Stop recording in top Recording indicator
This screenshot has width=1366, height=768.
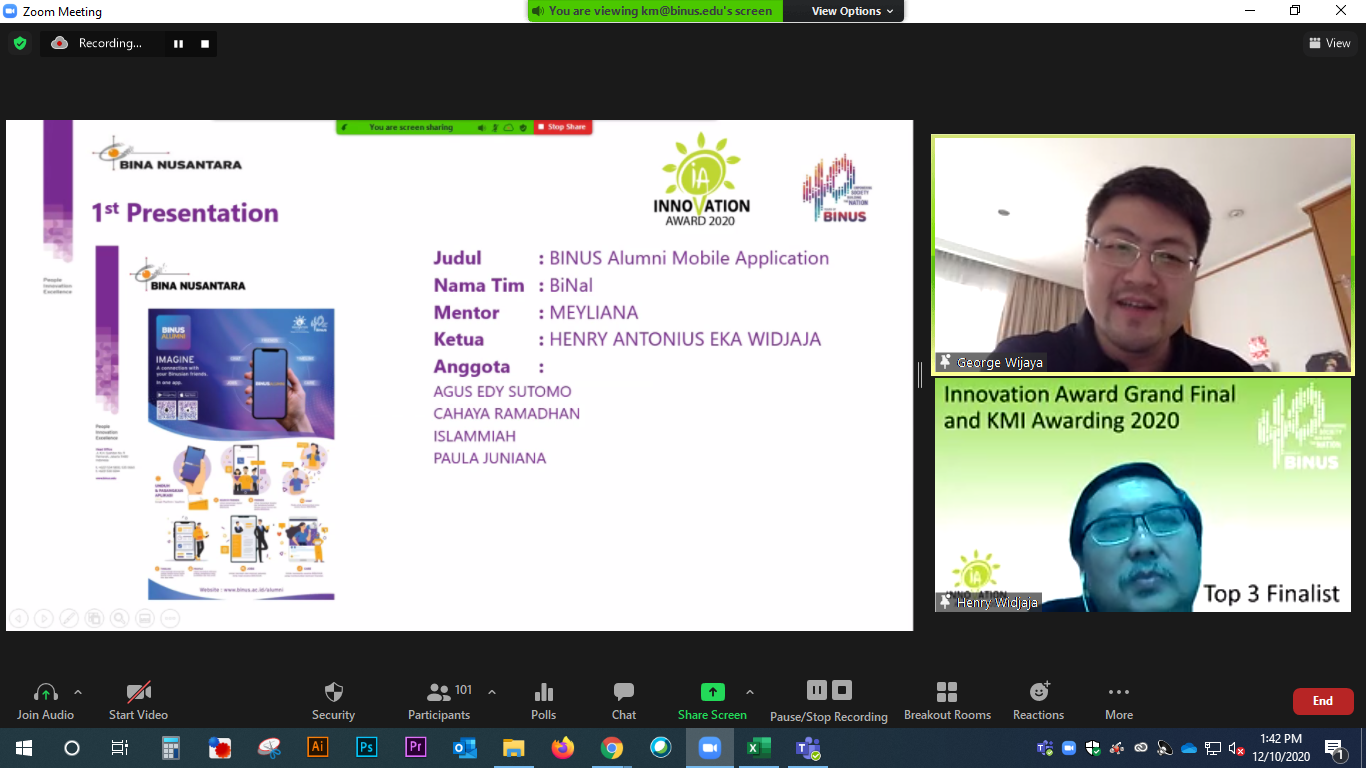tap(205, 43)
